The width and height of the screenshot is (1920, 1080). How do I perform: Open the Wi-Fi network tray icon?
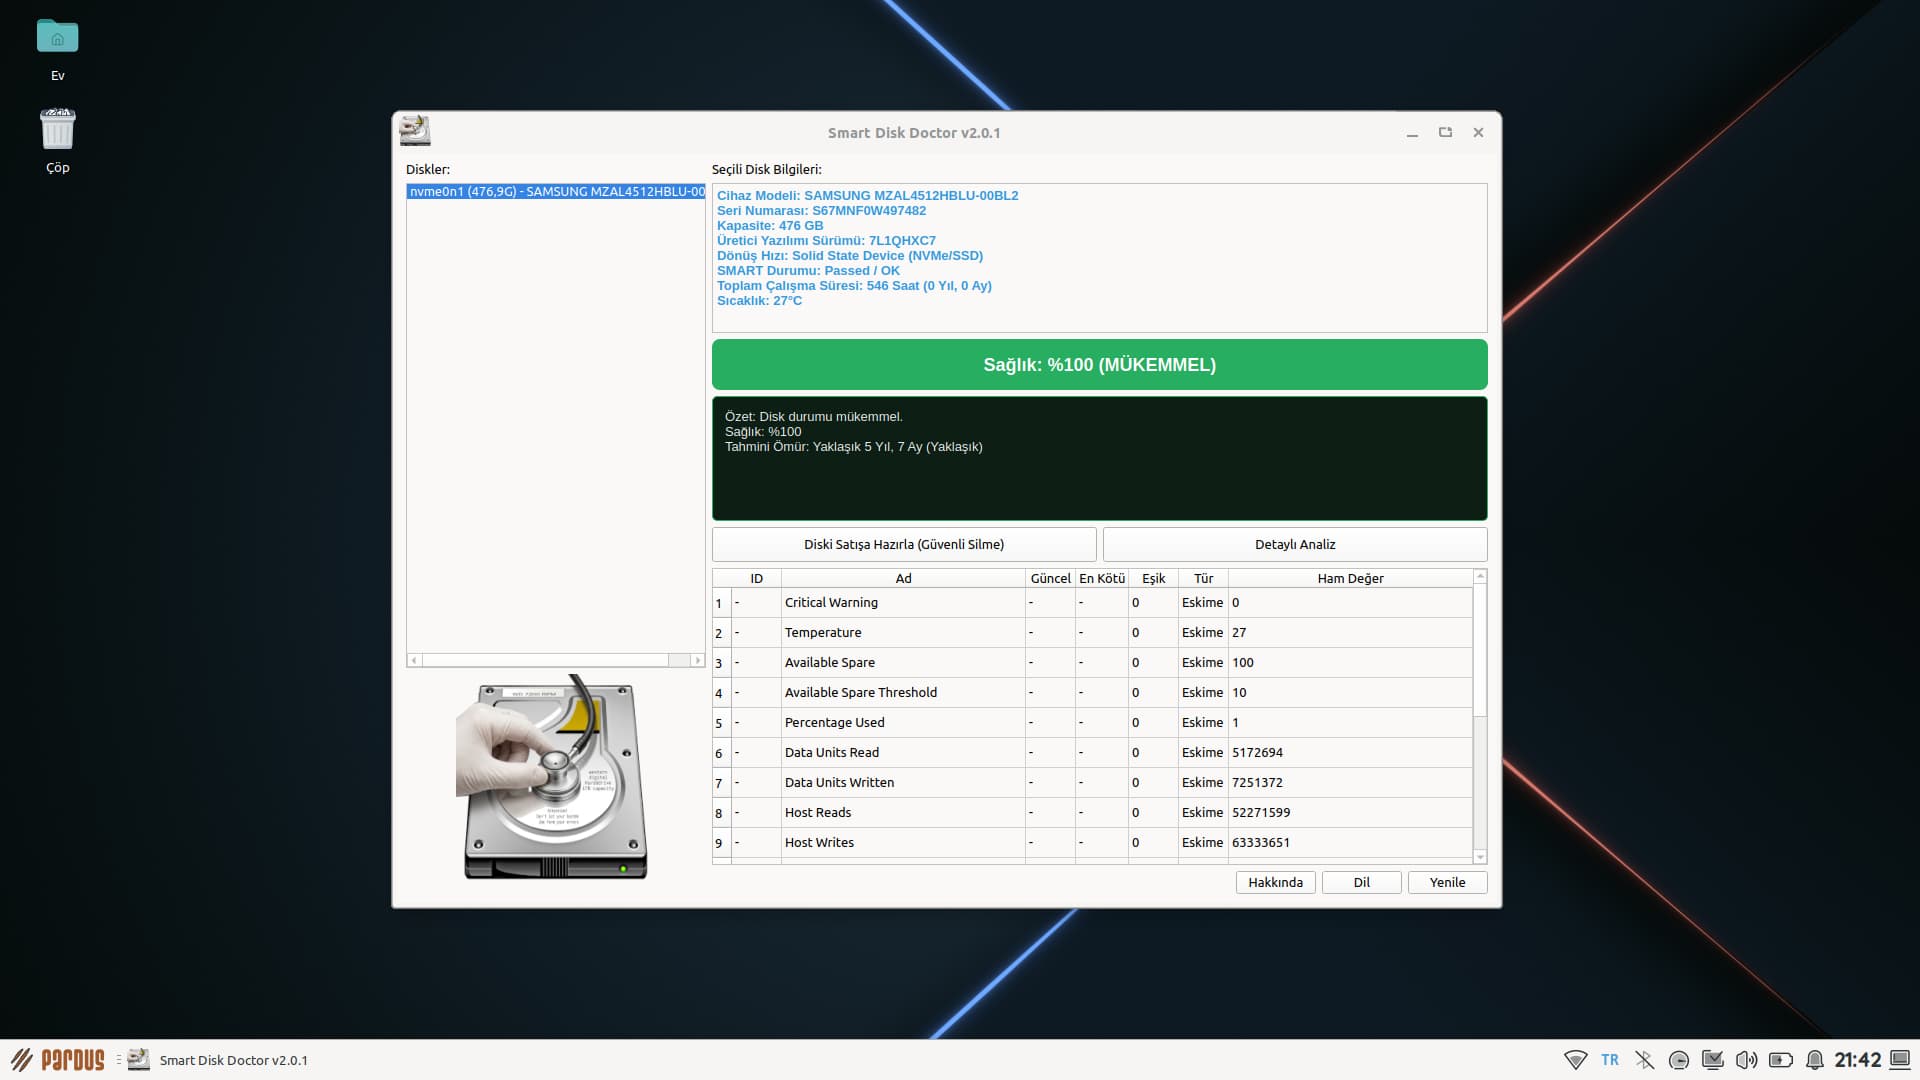[x=1575, y=1060]
